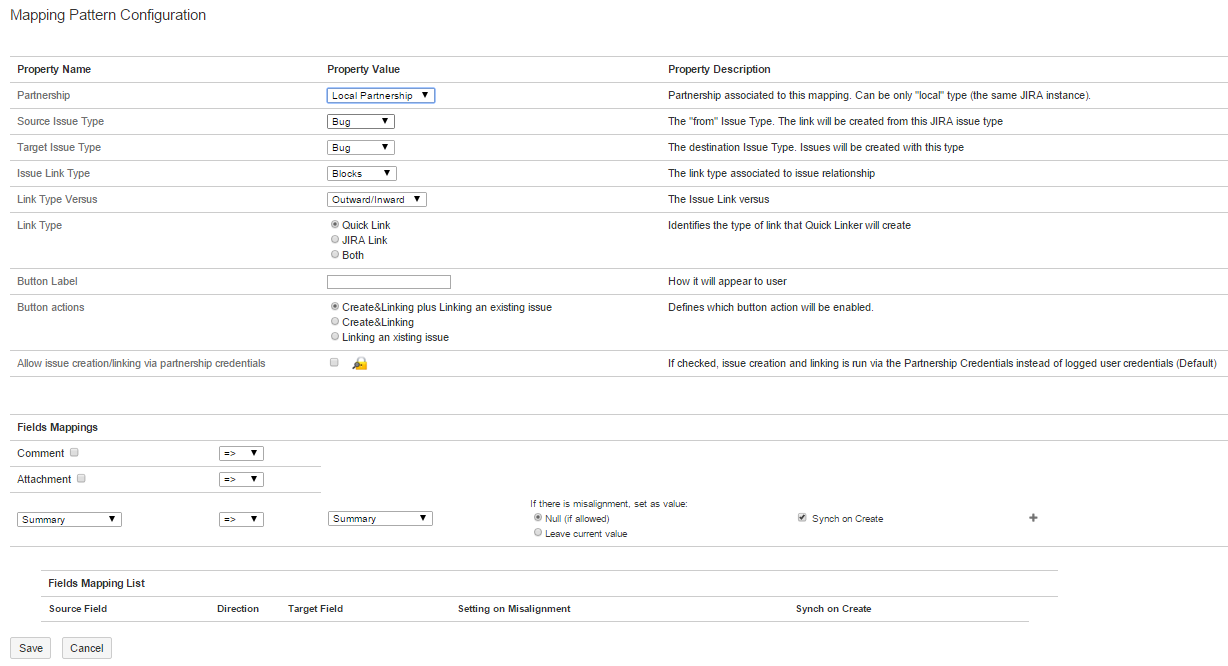Expand the Target Issue Type dropdown

(x=361, y=148)
